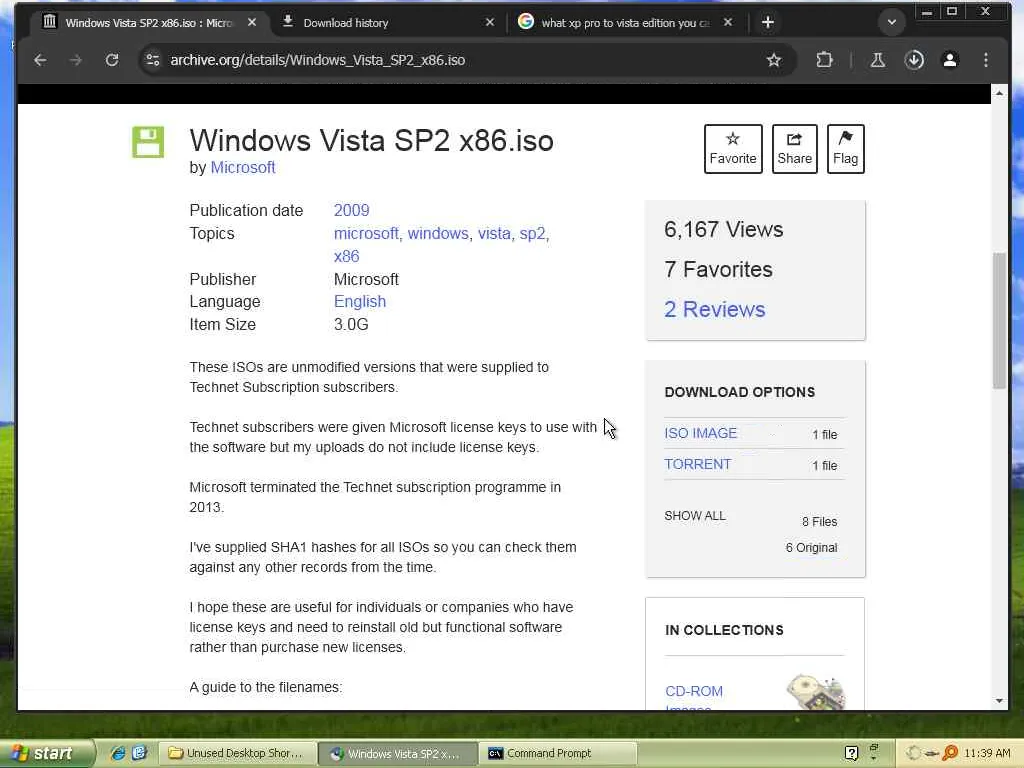
Task: Switch to Command Prompt taskbar item
Action: point(556,754)
